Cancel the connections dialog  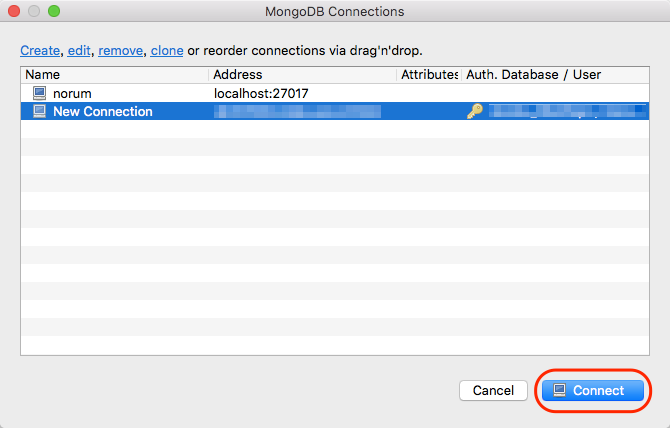pyautogui.click(x=494, y=390)
